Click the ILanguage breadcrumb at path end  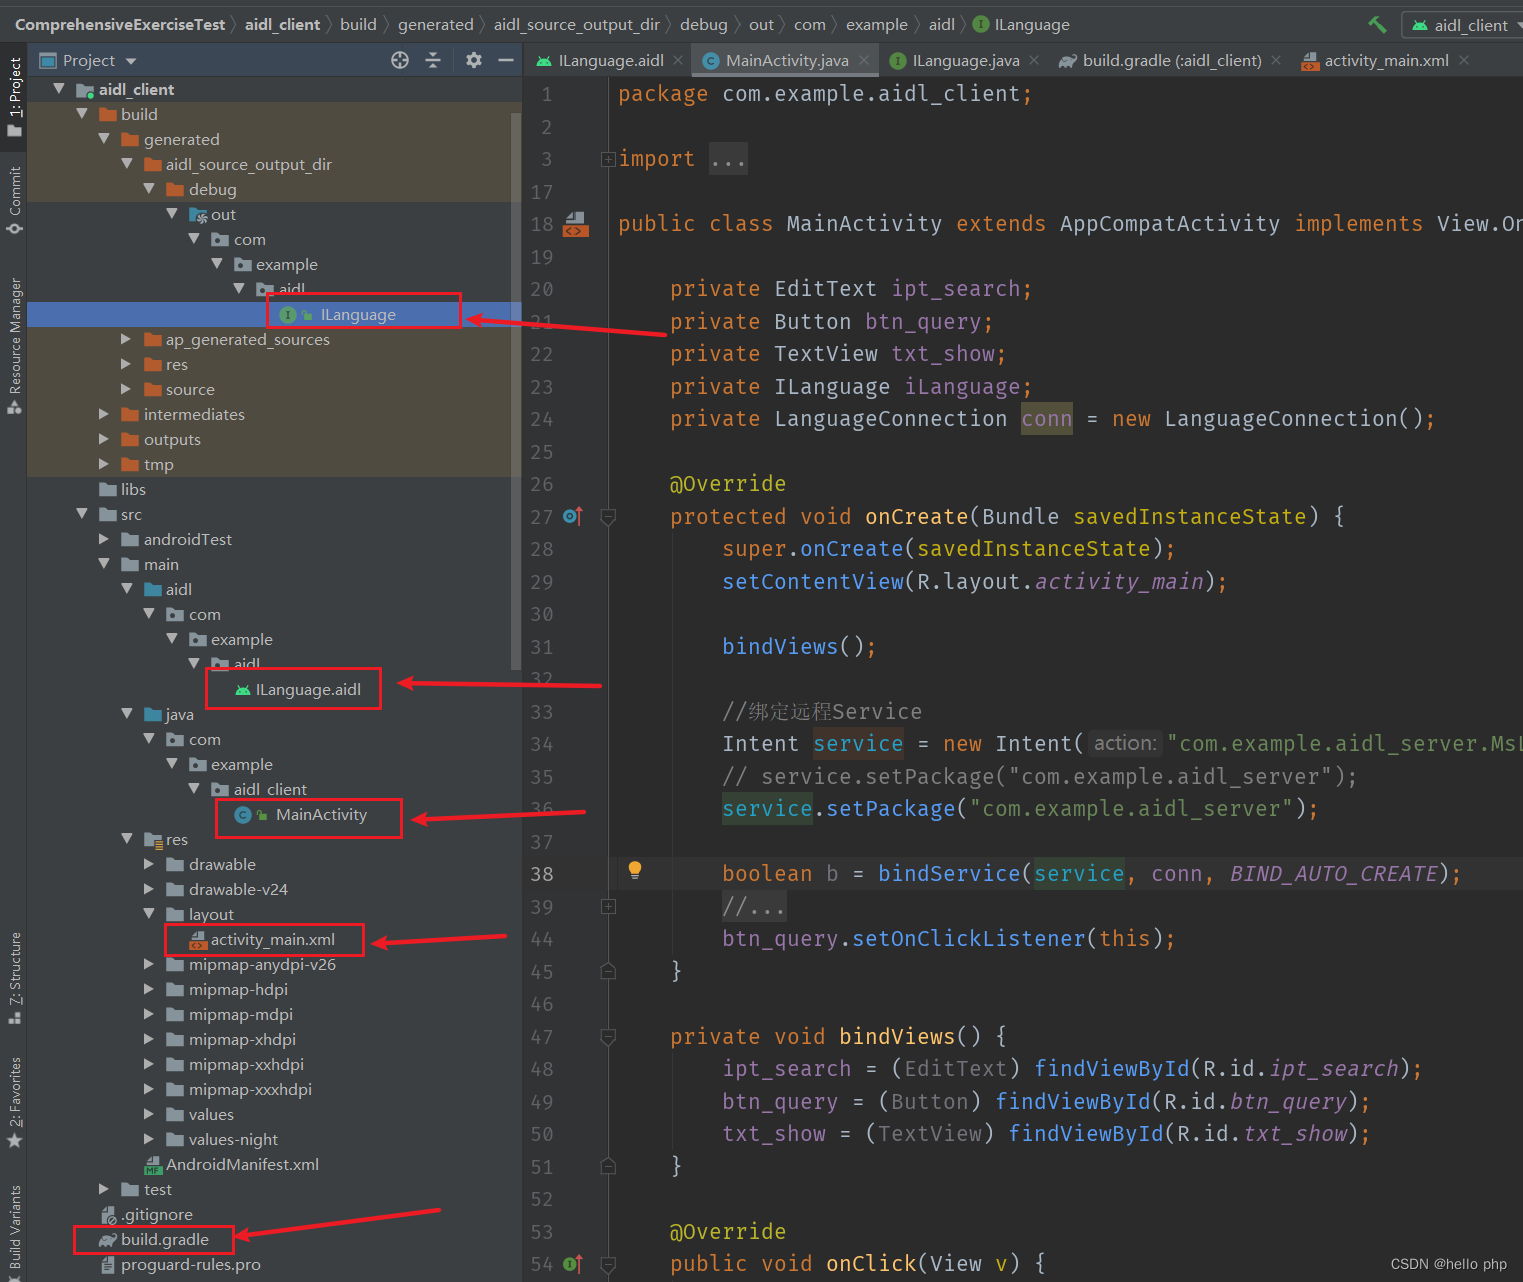pyautogui.click(x=1021, y=24)
